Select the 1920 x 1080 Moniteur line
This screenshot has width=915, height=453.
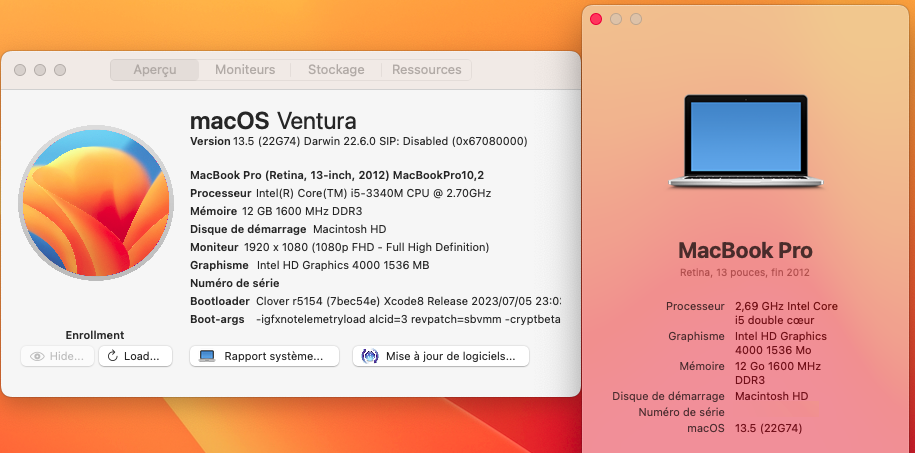[340, 247]
